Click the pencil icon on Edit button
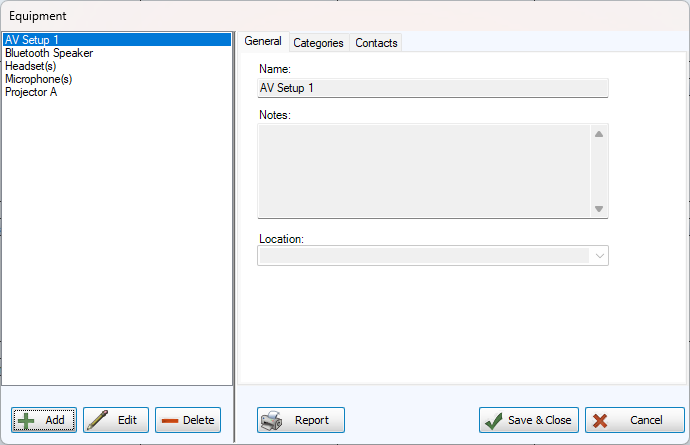 point(98,420)
